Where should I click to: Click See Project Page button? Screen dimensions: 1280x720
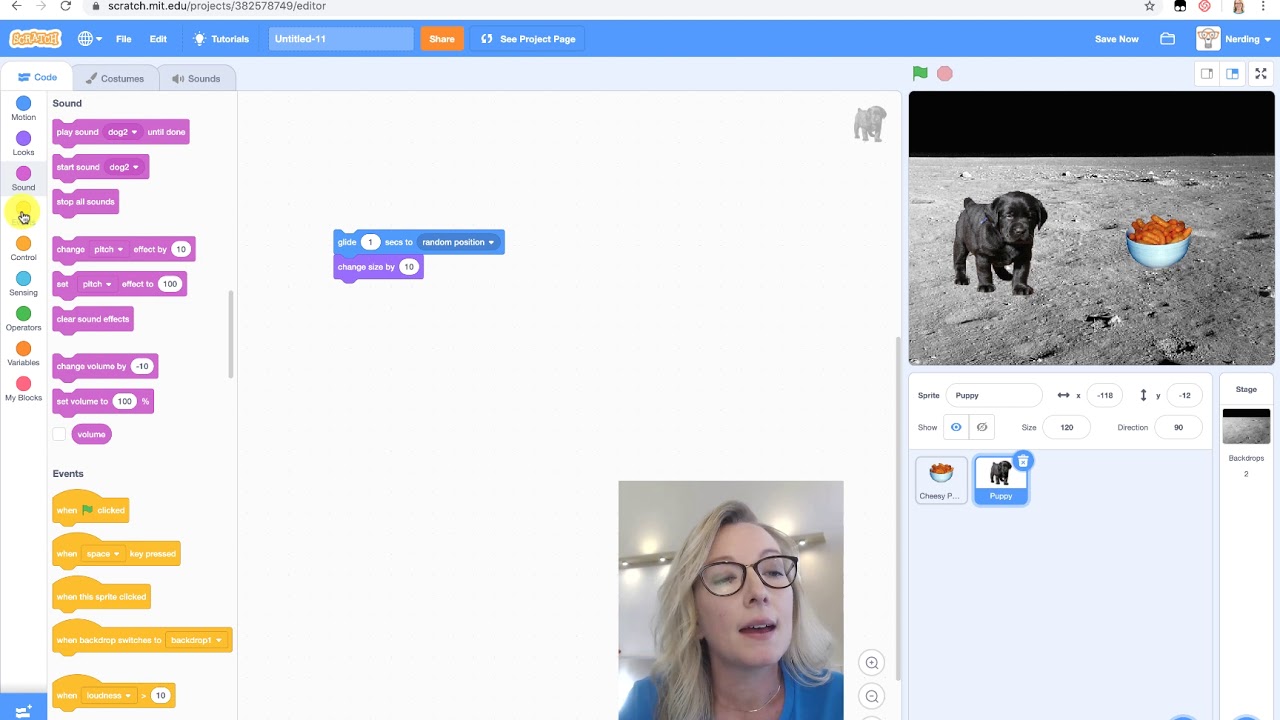click(x=528, y=39)
